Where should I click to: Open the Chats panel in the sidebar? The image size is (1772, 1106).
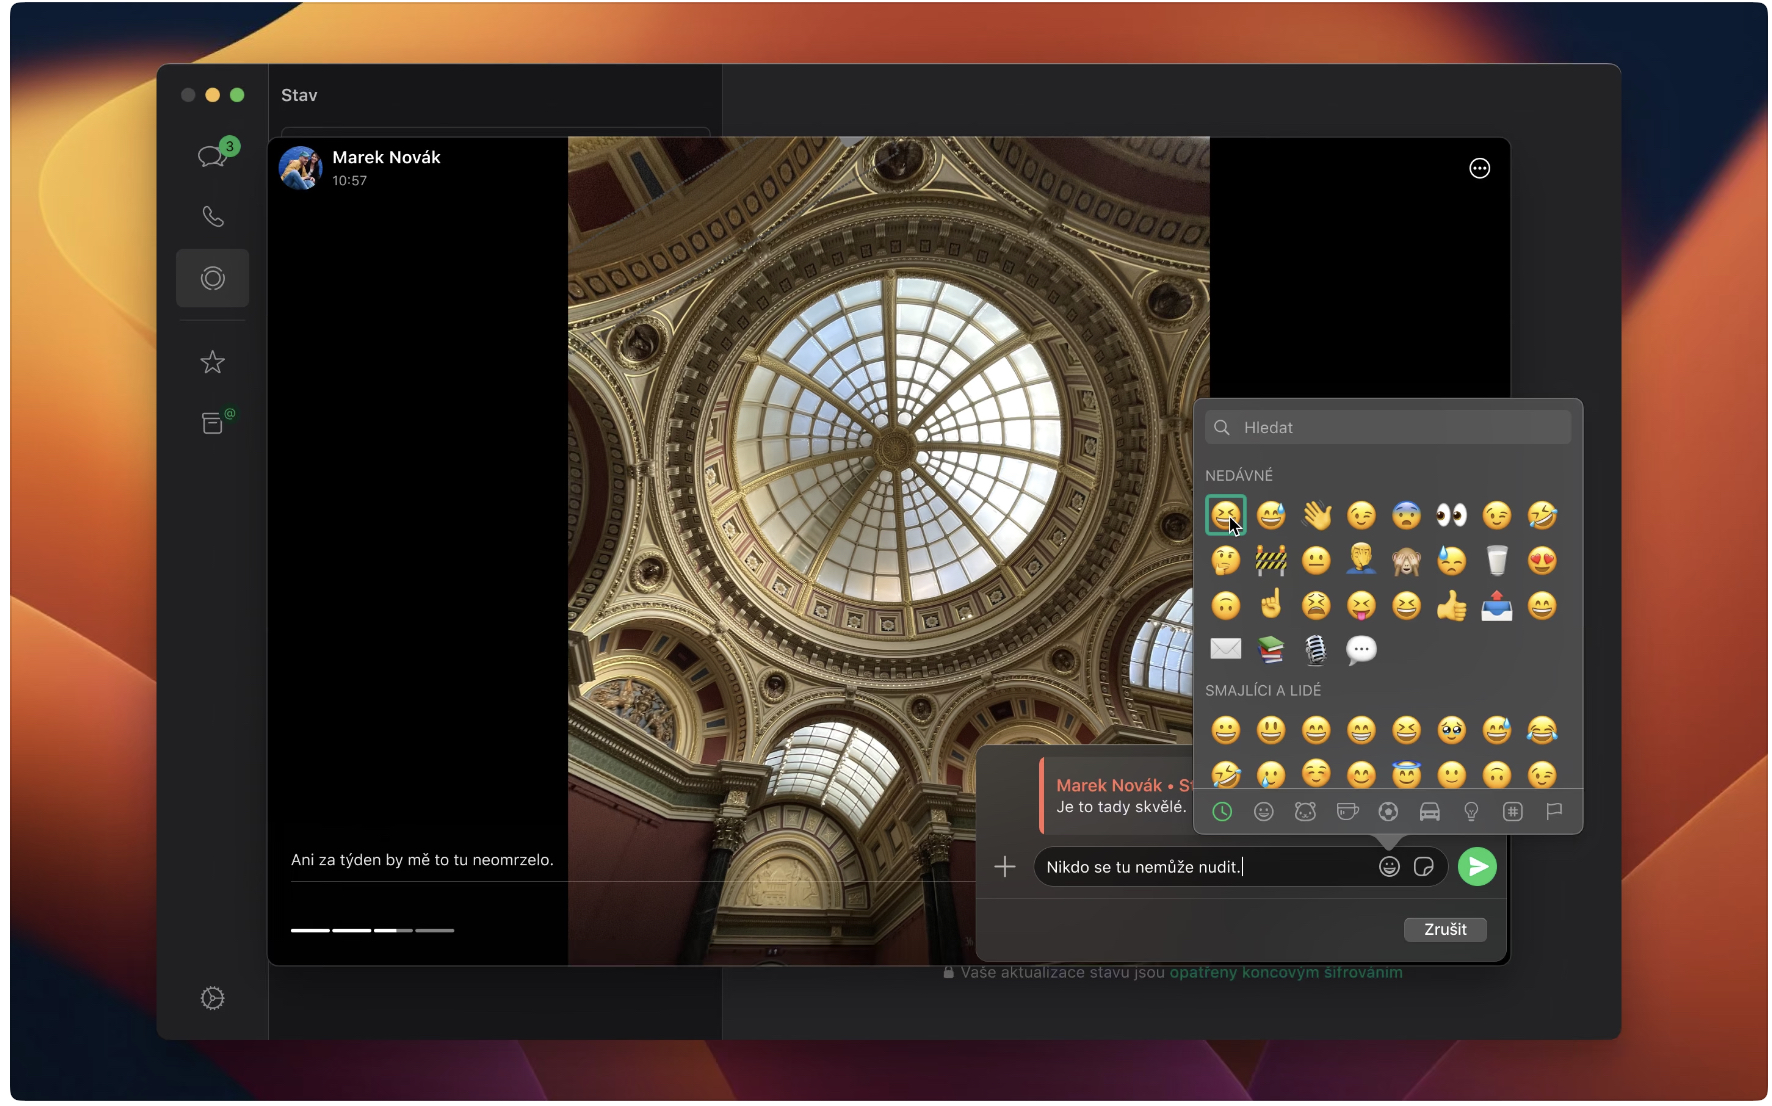coord(212,155)
